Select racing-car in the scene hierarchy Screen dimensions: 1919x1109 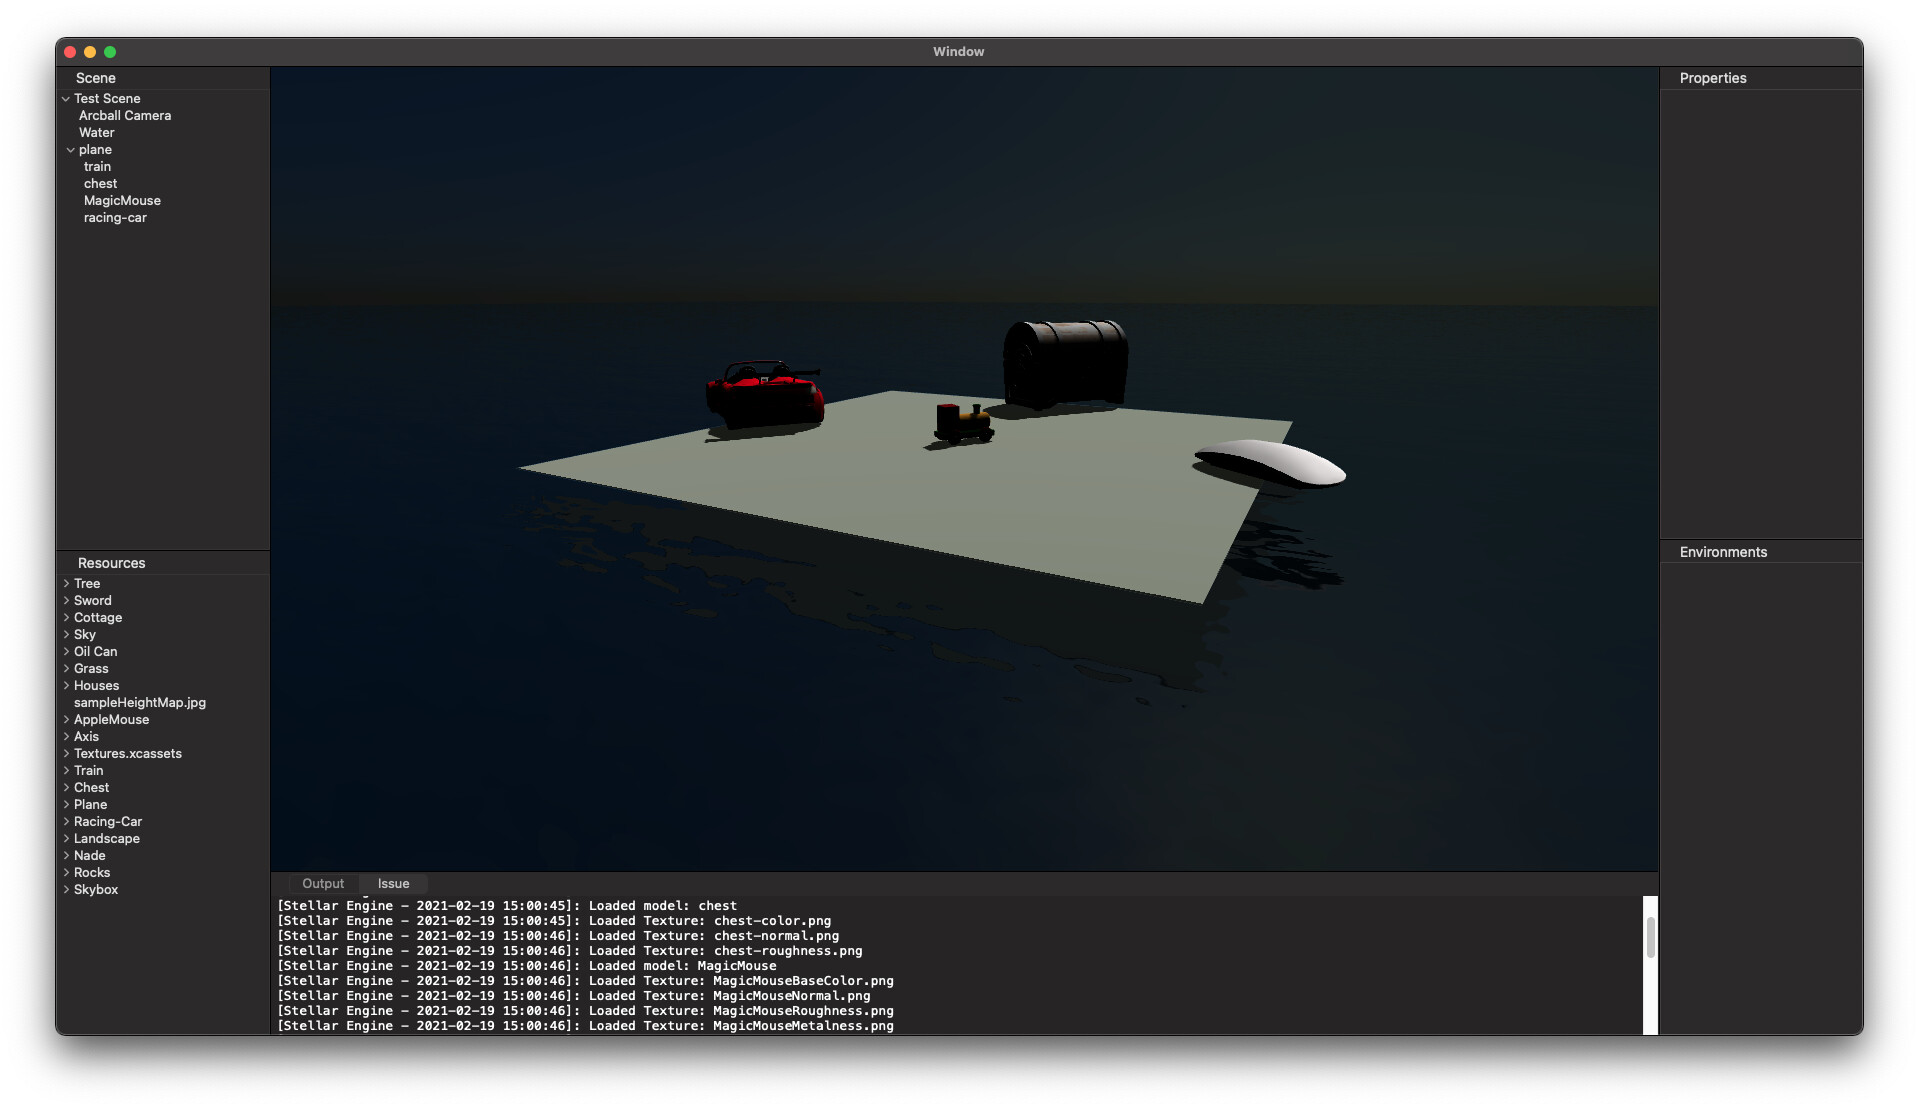(115, 218)
